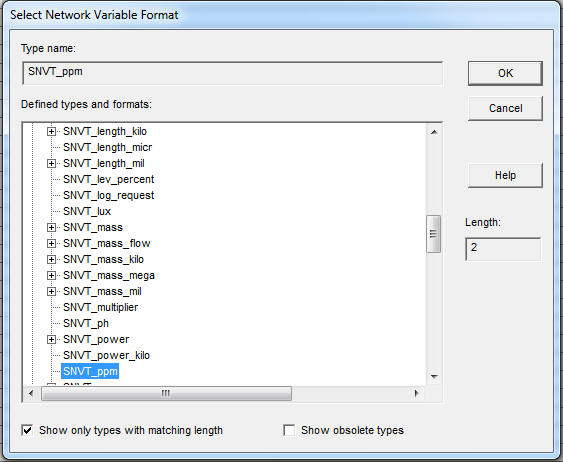Click the horizontal scrollbar right arrow
Viewport: 563px width, 462px height.
click(x=417, y=393)
